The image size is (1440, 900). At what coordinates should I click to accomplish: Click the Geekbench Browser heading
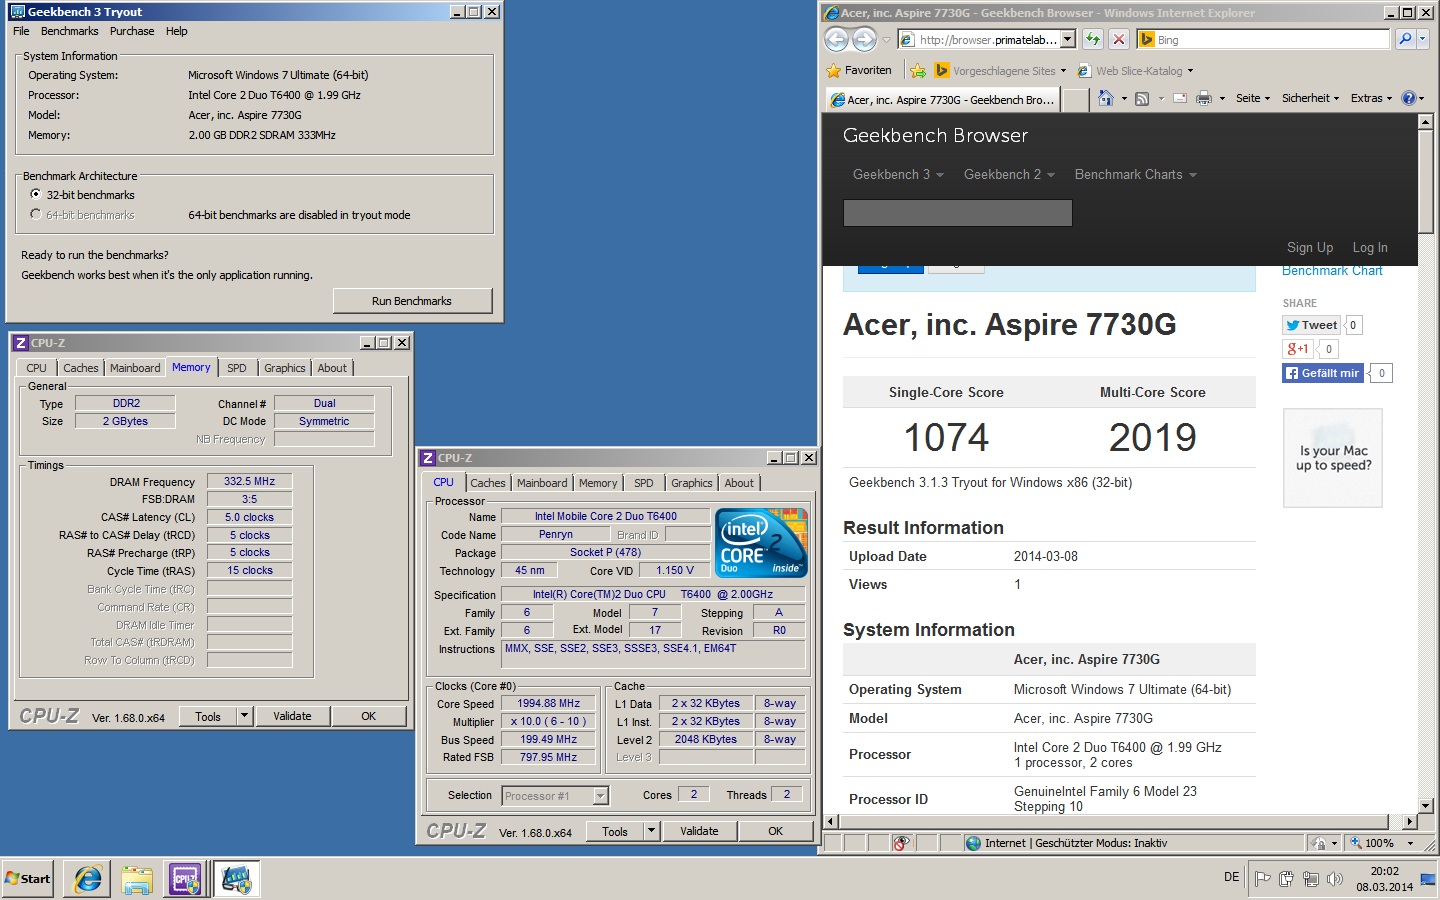click(935, 135)
